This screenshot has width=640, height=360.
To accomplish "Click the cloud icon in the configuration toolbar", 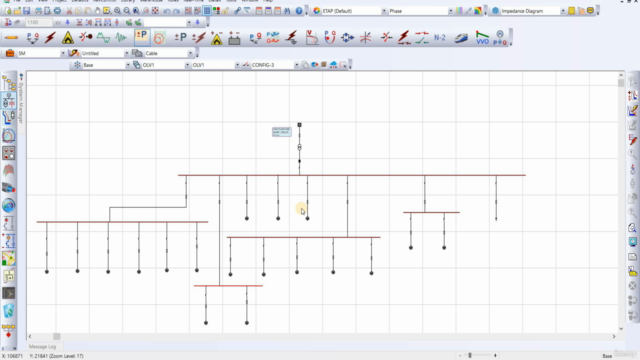I will click(333, 65).
